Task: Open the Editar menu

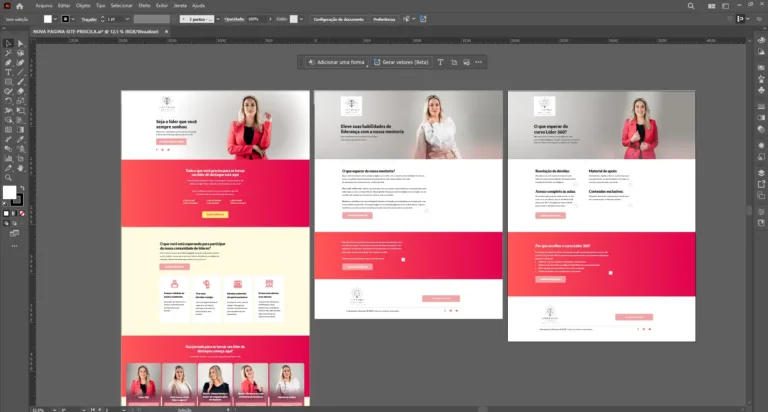Action: pyautogui.click(x=64, y=6)
